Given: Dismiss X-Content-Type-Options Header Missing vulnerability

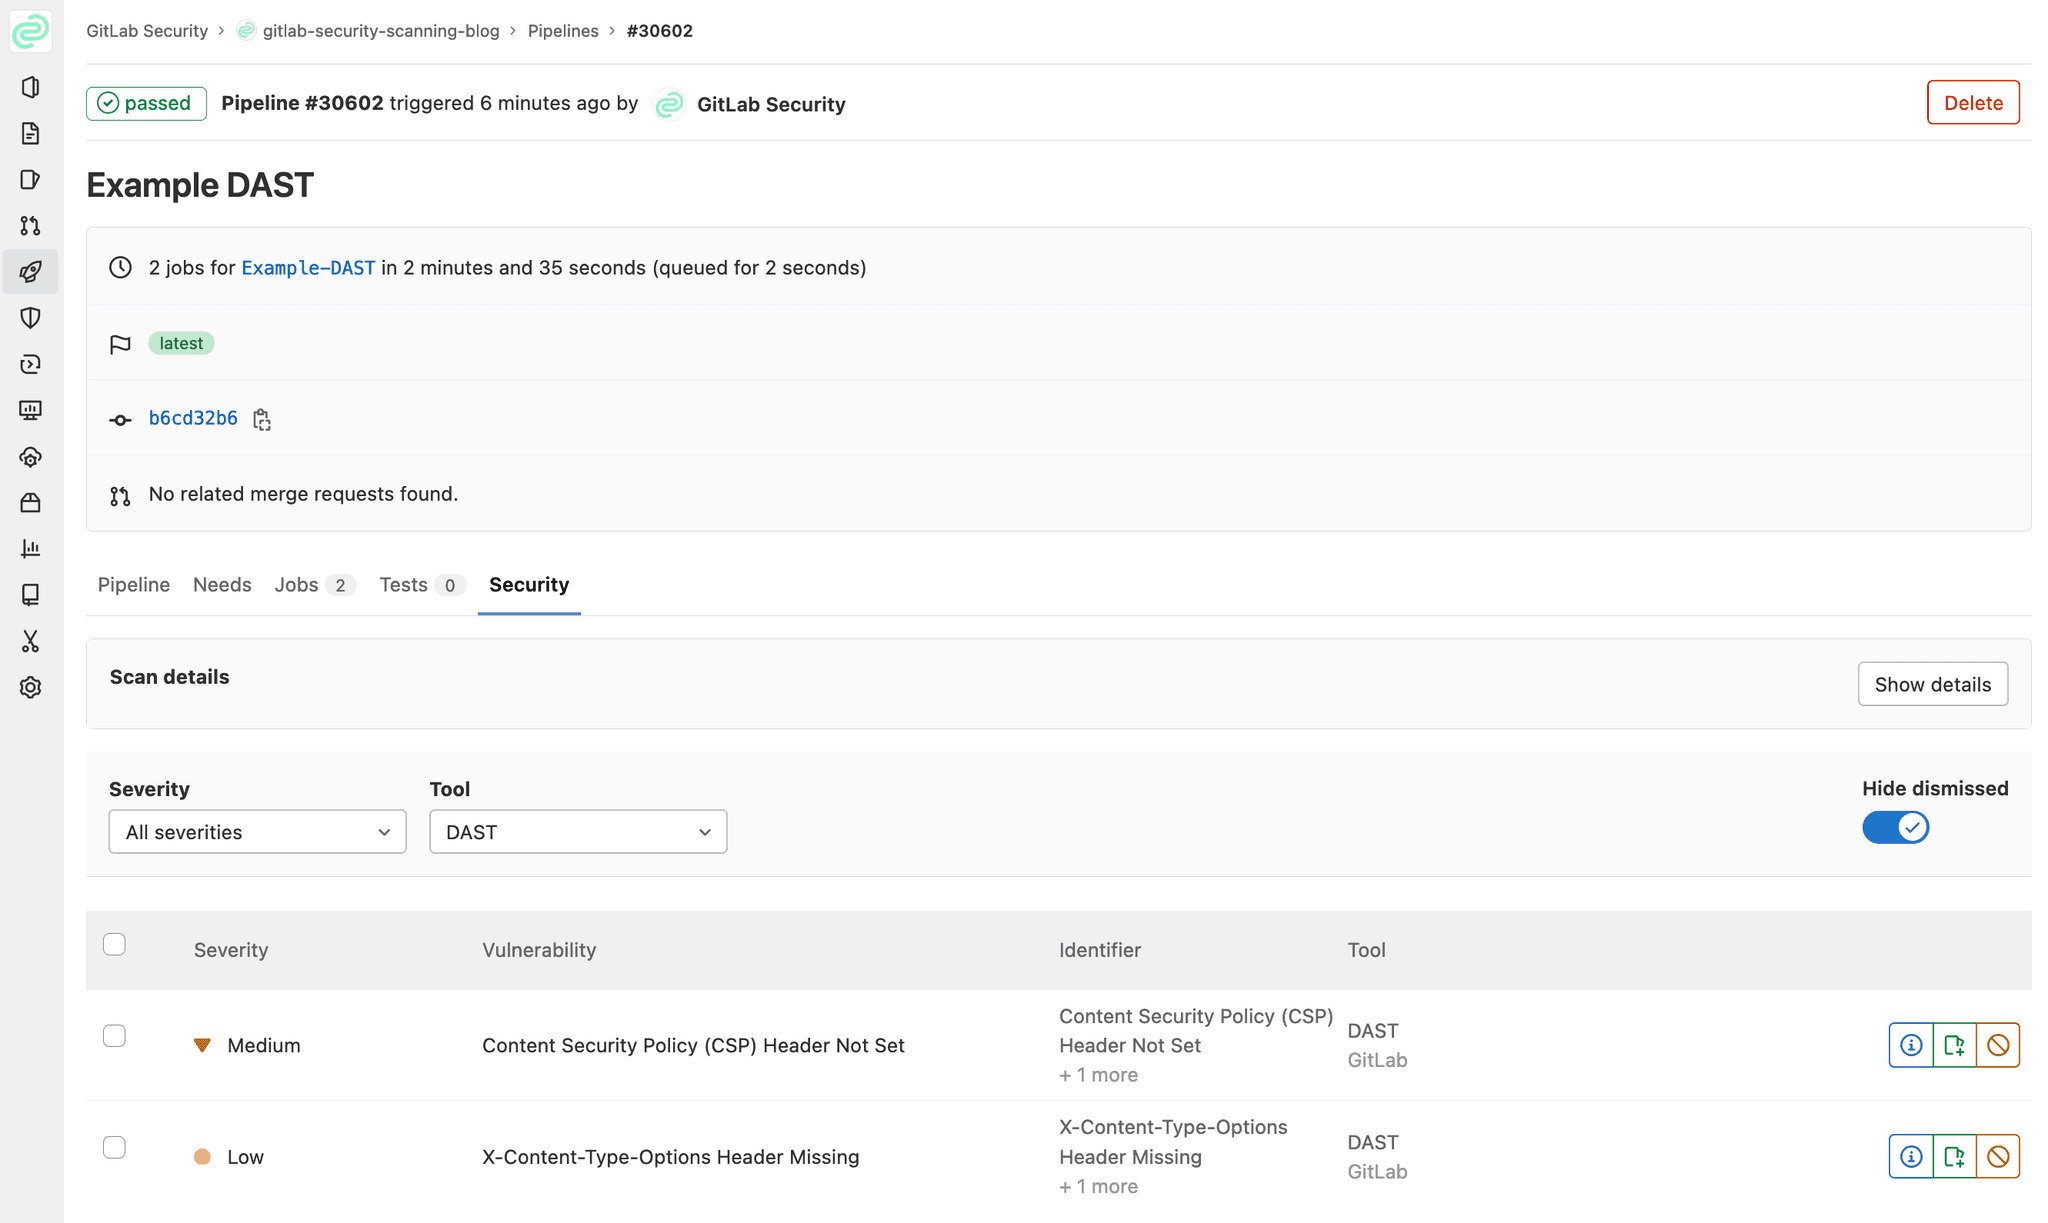Looking at the screenshot, I should click(x=1998, y=1157).
